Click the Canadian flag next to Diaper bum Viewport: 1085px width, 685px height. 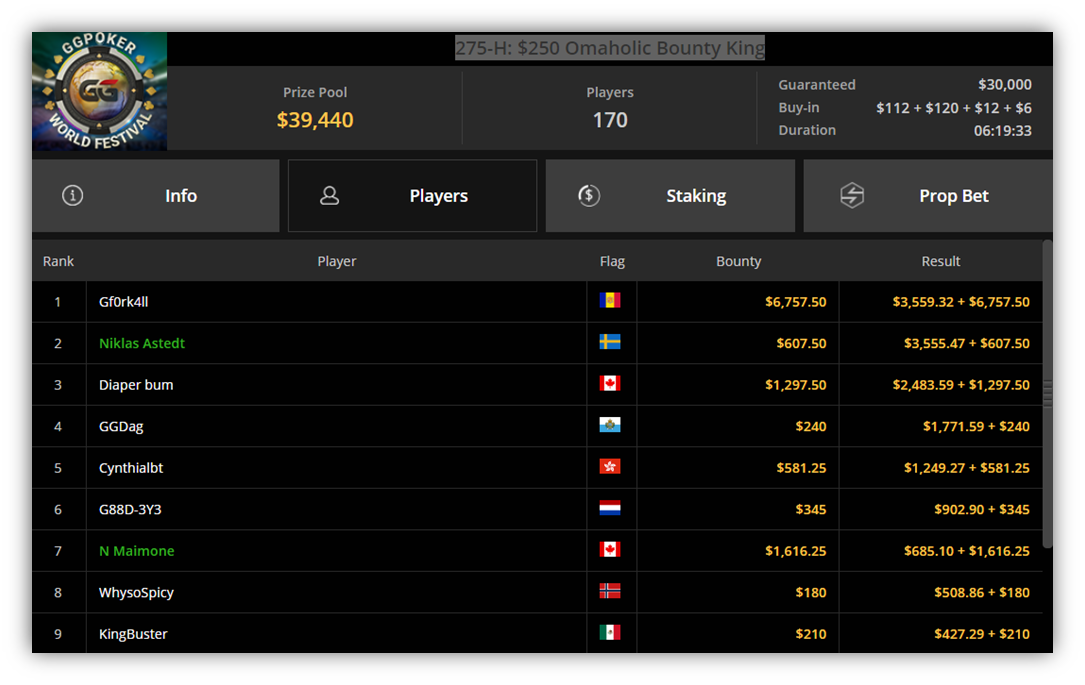click(x=610, y=383)
